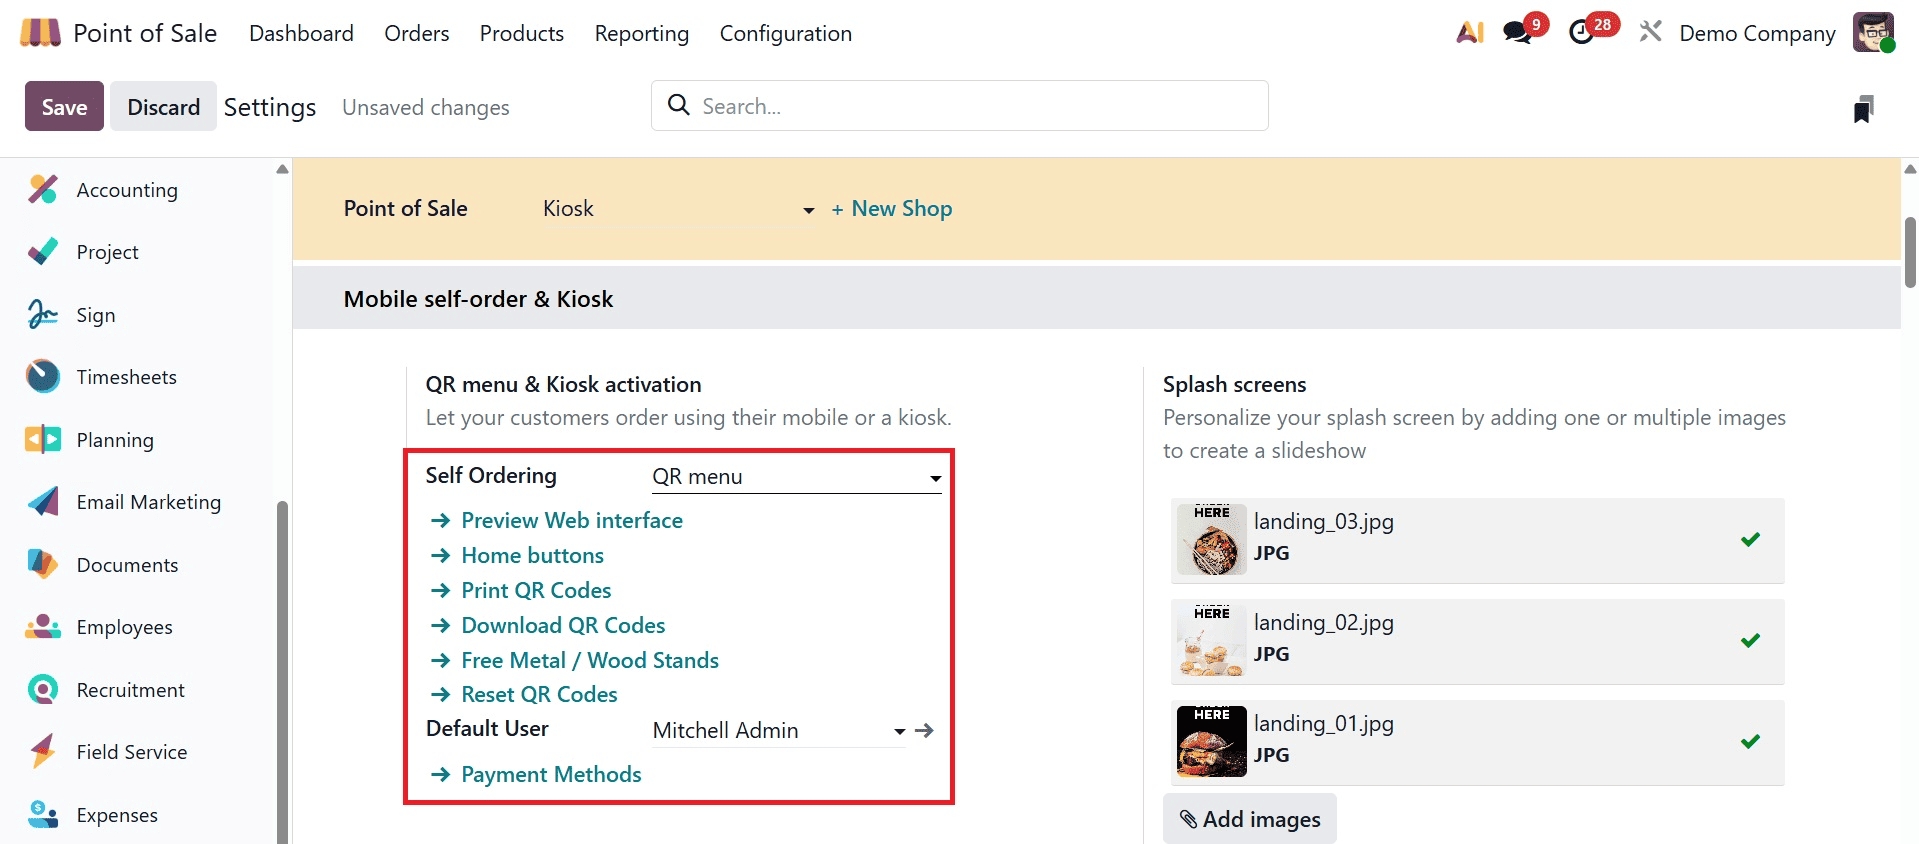Click checkmark on landing_02.jpg row
Image resolution: width=1919 pixels, height=844 pixels.
pyautogui.click(x=1750, y=641)
